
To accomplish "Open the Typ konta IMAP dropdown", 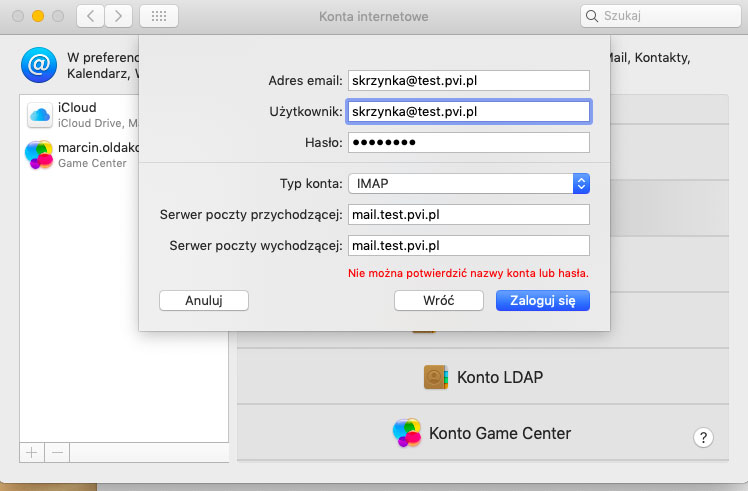I will (469, 184).
